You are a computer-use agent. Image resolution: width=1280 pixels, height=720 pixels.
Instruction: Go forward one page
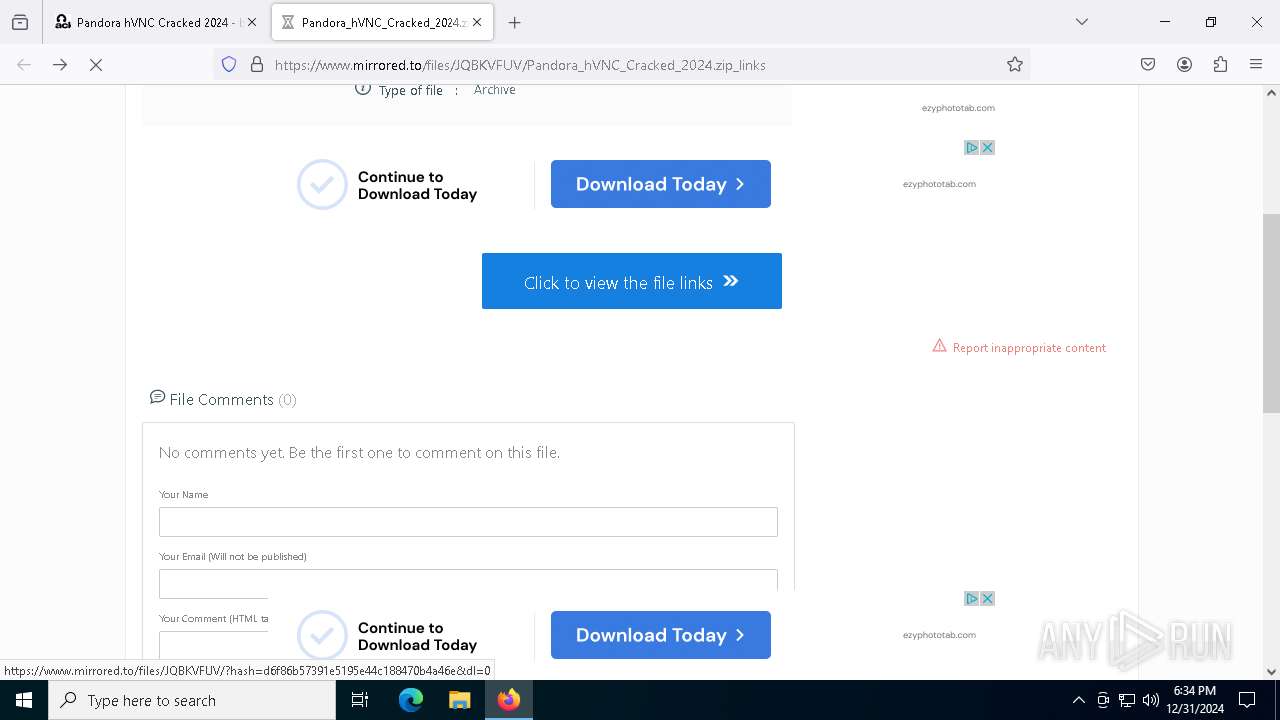pyautogui.click(x=60, y=64)
